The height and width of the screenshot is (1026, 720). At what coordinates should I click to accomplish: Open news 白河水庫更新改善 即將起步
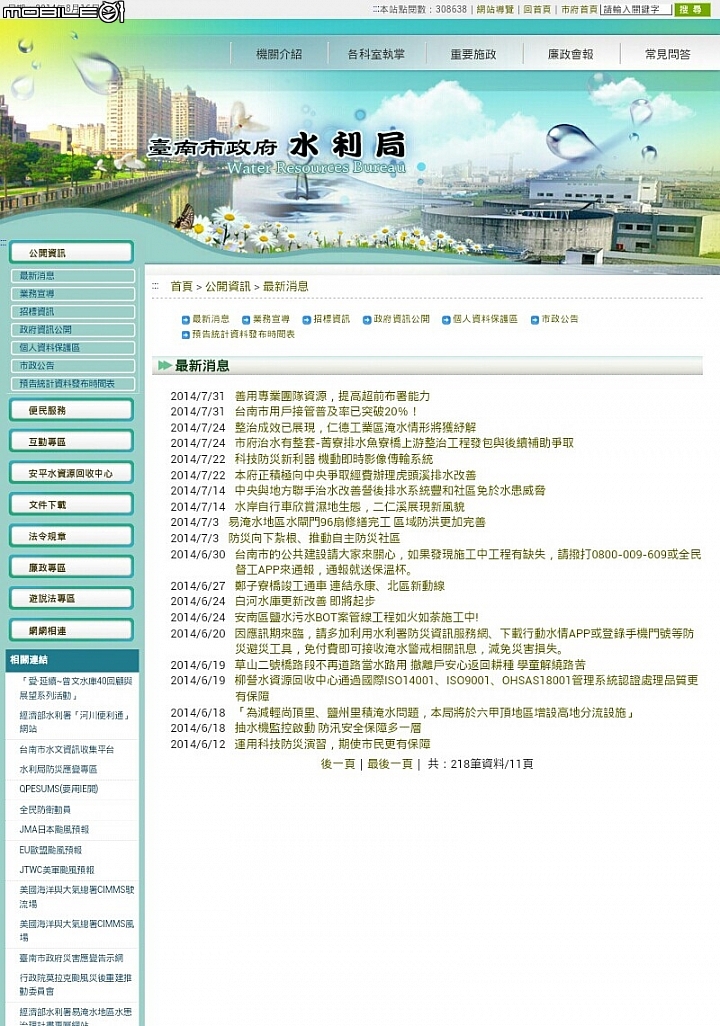click(305, 601)
